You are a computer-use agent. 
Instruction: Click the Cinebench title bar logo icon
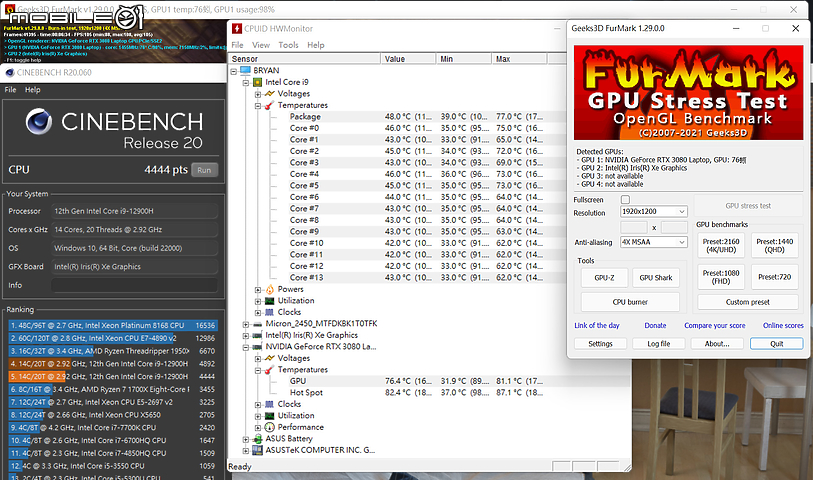[x=9, y=73]
